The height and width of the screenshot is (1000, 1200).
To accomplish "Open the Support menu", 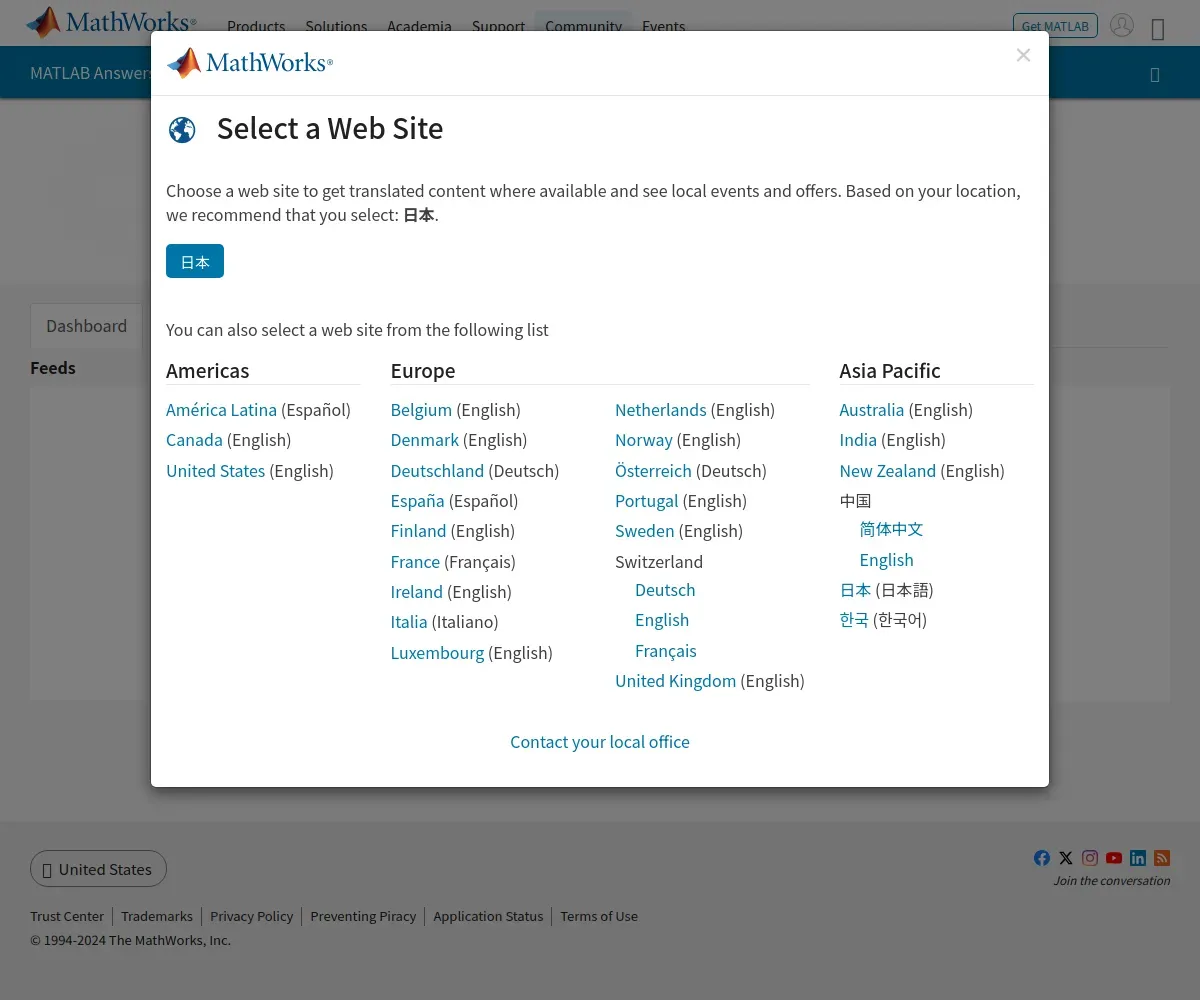I will click(498, 27).
